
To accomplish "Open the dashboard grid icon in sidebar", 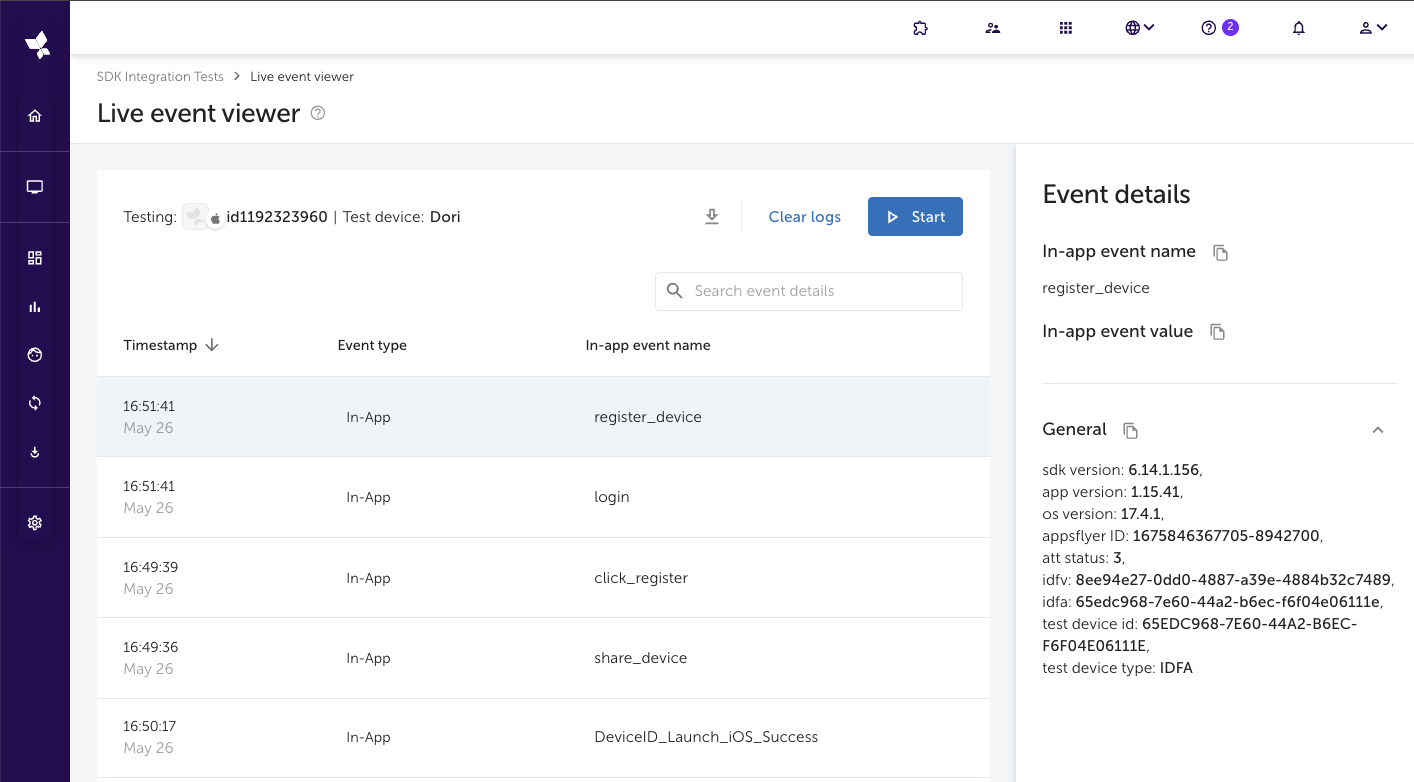I will [35, 258].
